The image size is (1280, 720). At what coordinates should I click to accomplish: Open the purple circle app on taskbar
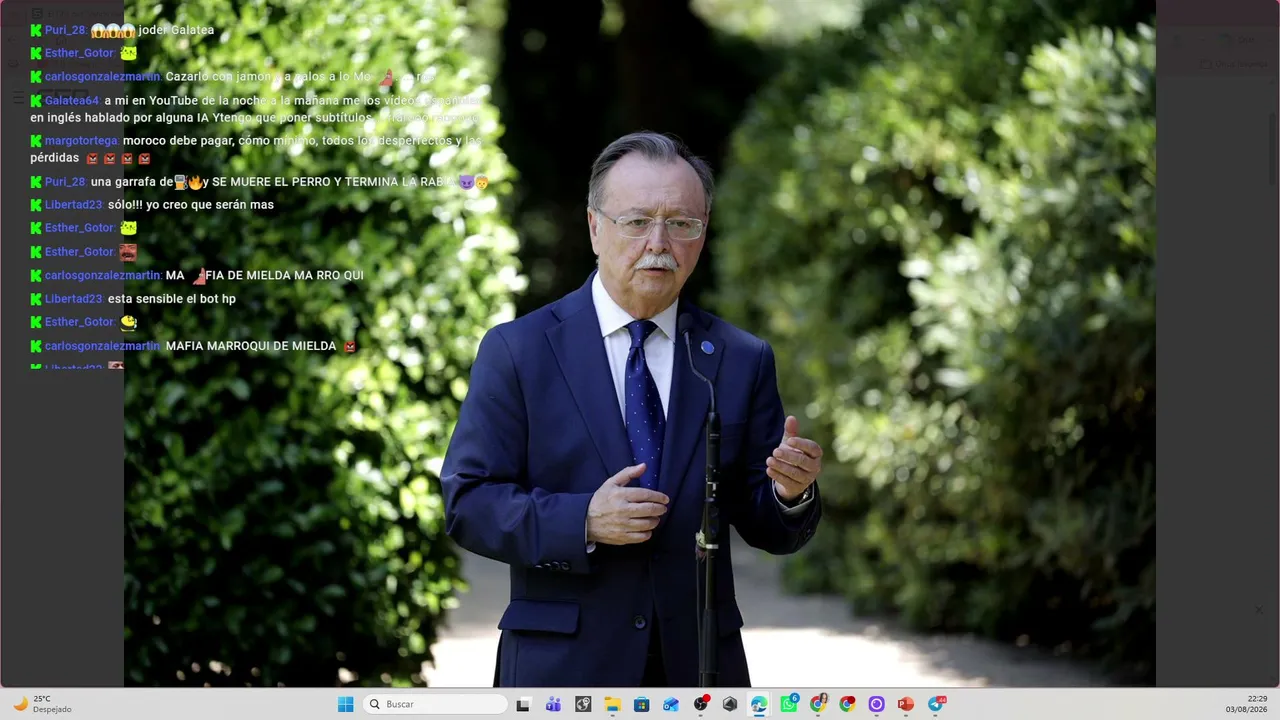click(x=877, y=704)
